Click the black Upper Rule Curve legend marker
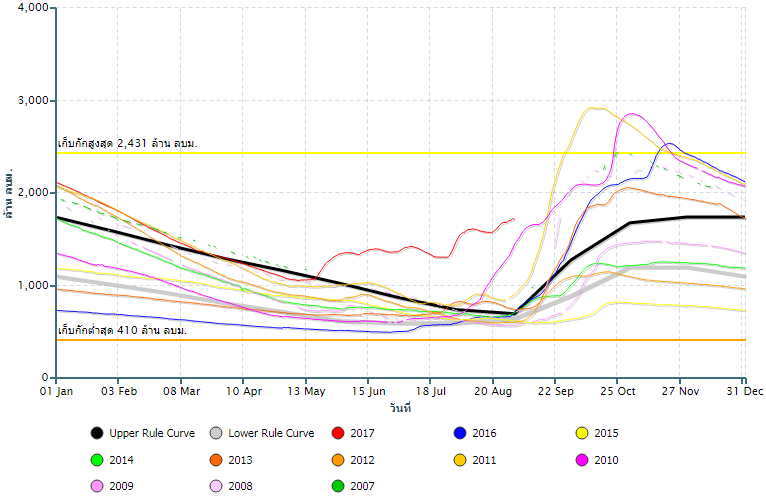 click(x=96, y=433)
